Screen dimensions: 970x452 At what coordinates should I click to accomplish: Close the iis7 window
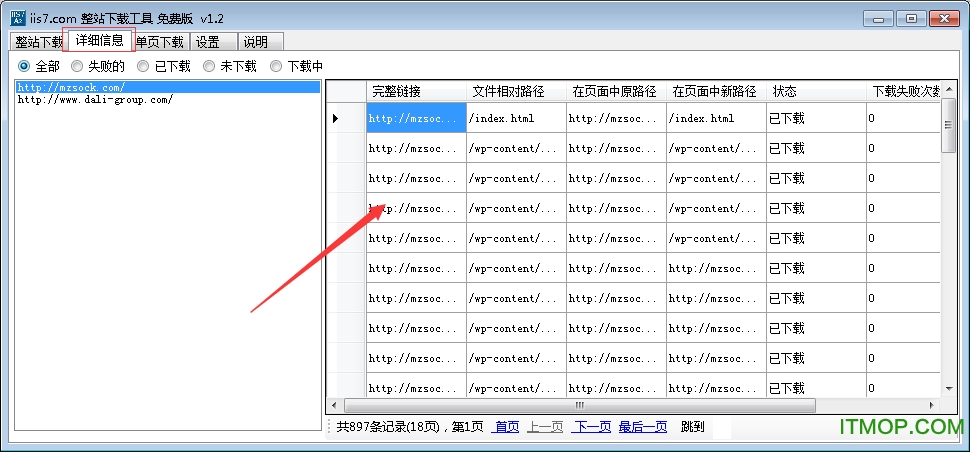tap(945, 19)
